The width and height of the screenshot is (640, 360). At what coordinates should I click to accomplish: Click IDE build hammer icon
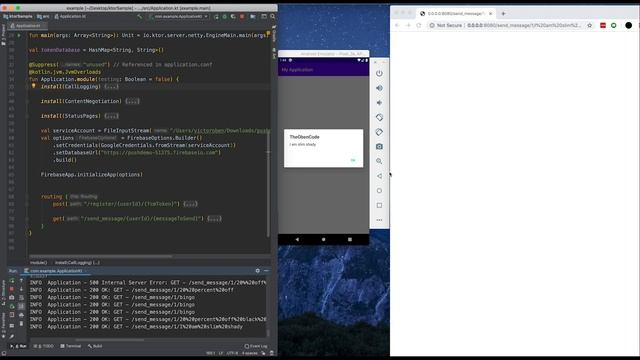tap(140, 16)
